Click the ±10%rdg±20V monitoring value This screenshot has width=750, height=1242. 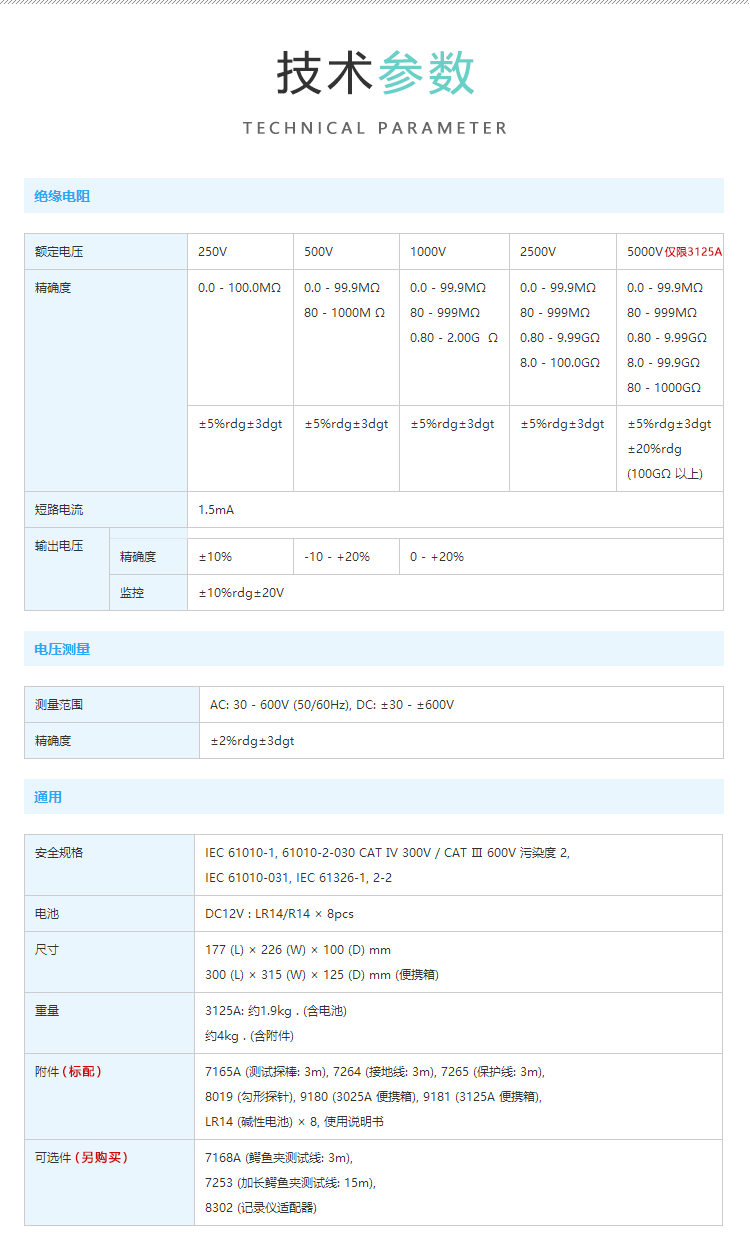tap(241, 593)
